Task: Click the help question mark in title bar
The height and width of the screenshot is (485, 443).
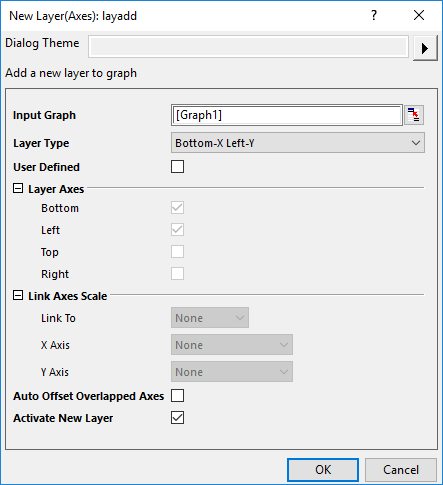Action: (x=374, y=15)
